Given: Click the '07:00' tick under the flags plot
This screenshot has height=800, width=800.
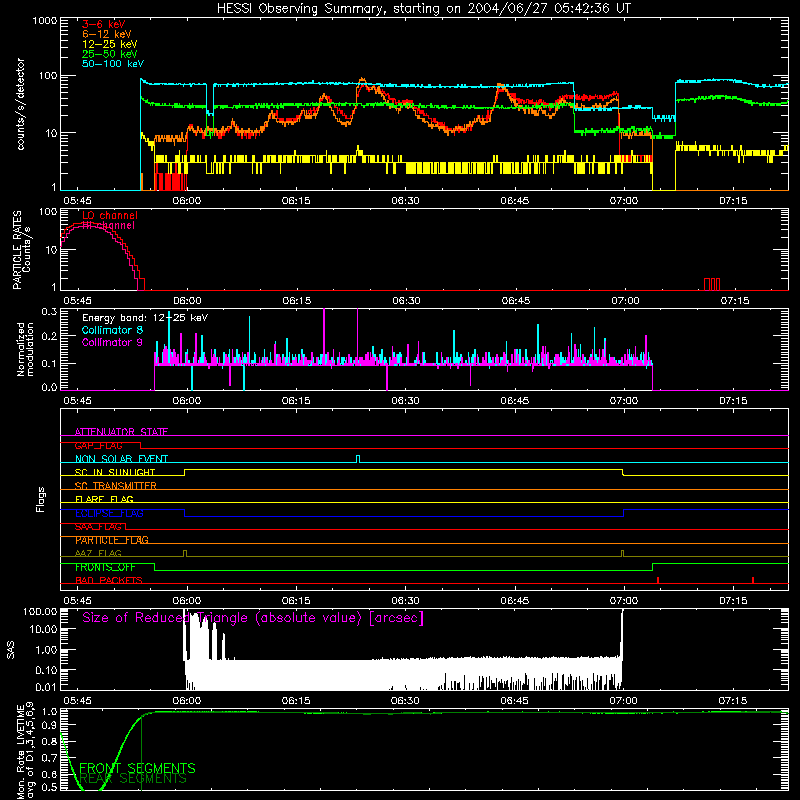Looking at the screenshot, I should point(623,601).
